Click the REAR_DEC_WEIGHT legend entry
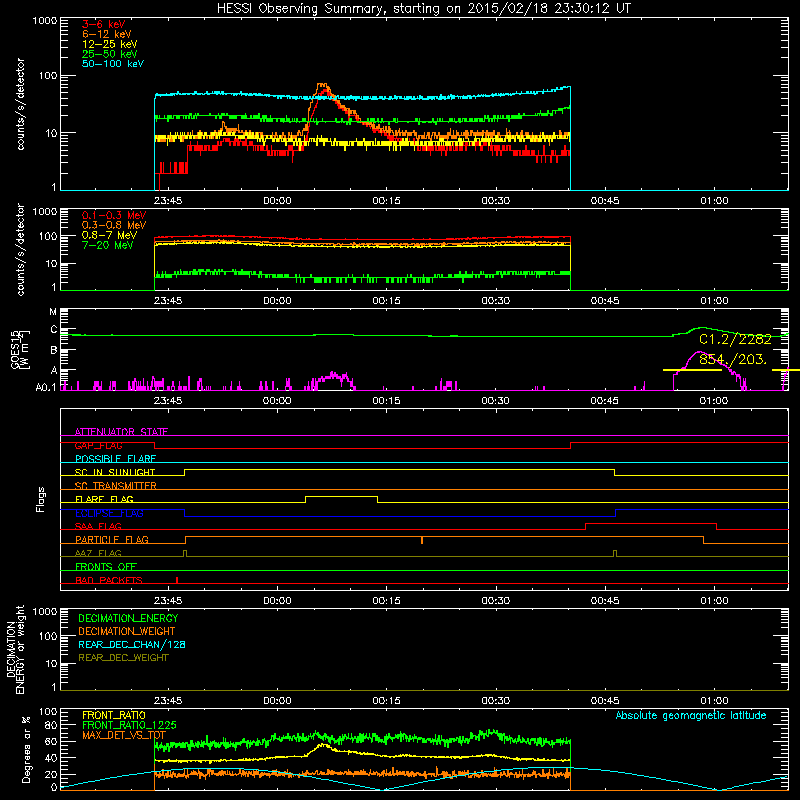Viewport: 800px width, 800px height. point(123,658)
